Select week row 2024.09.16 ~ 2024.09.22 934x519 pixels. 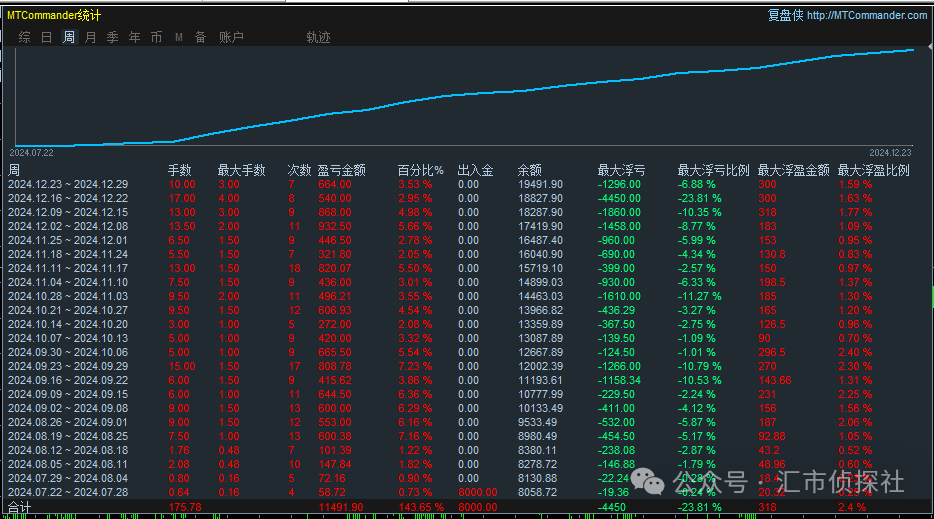(x=467, y=380)
